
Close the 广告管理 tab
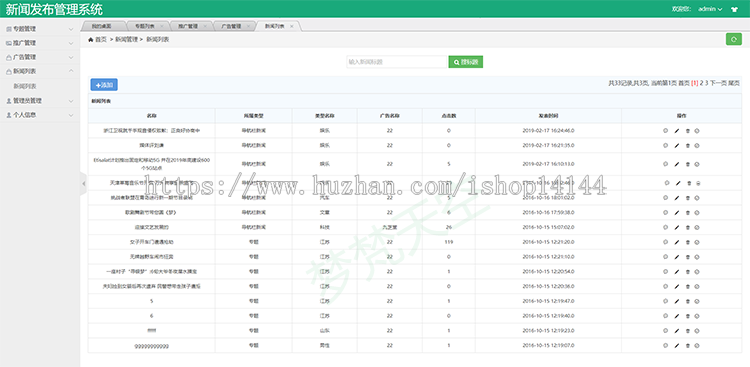pos(248,26)
